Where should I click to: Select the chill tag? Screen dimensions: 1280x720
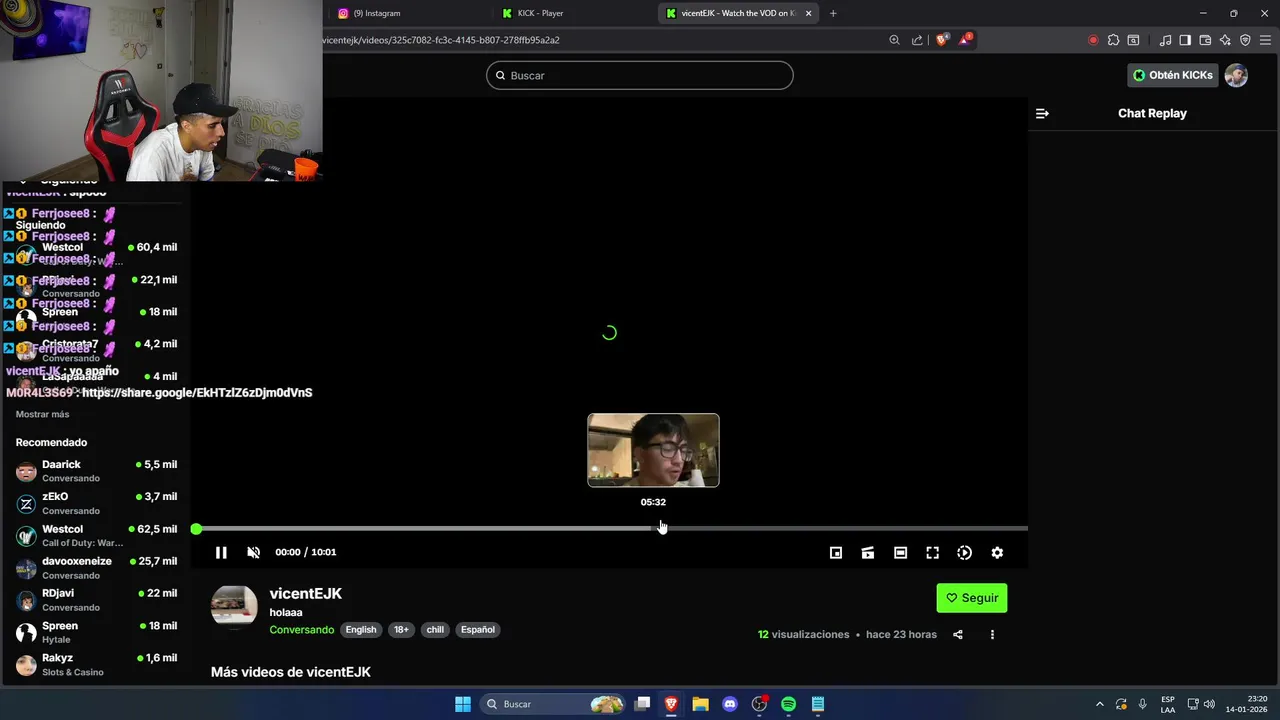435,630
